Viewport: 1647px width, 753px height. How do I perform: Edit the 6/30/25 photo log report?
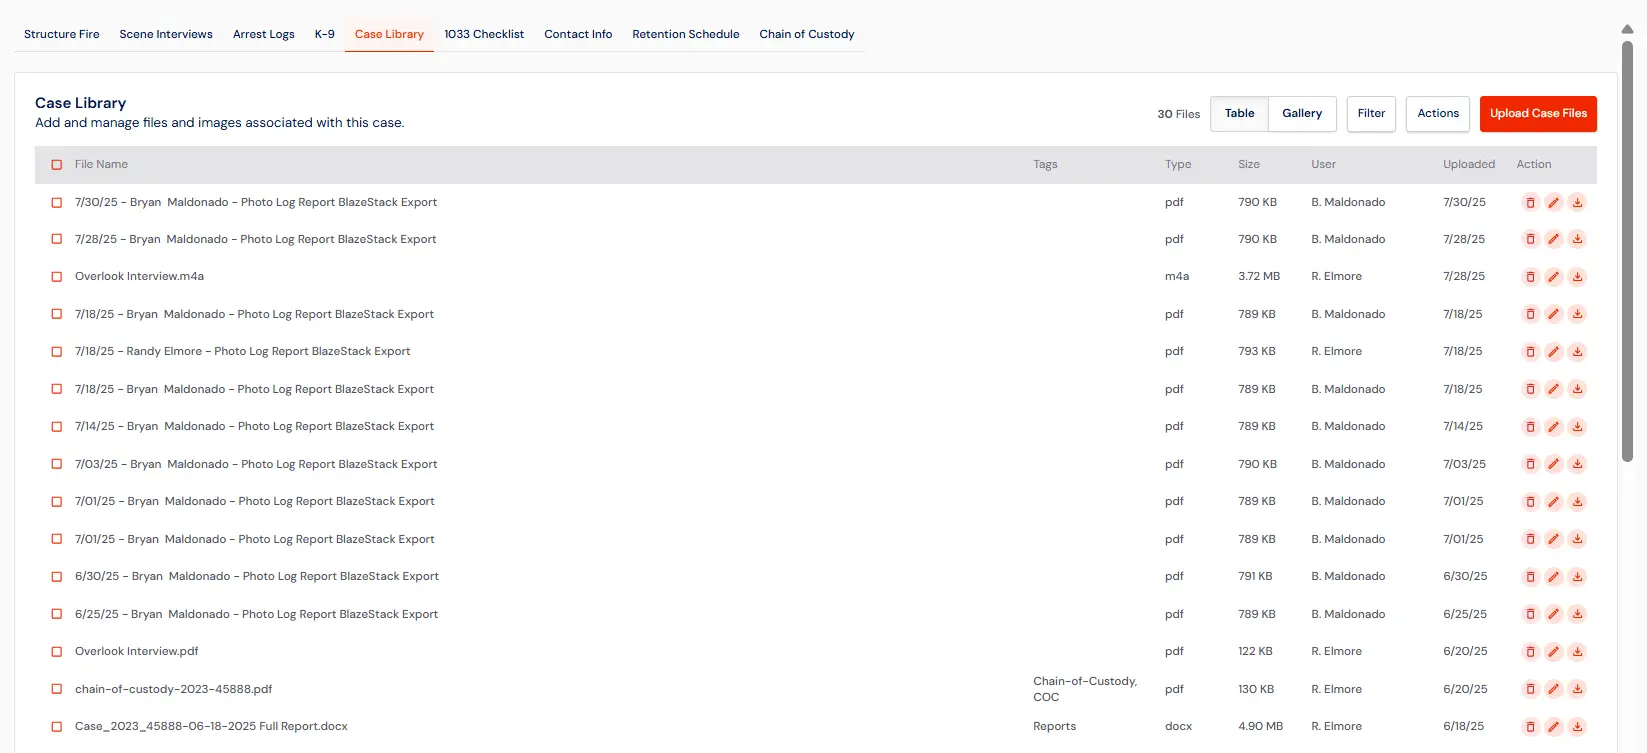point(1553,577)
